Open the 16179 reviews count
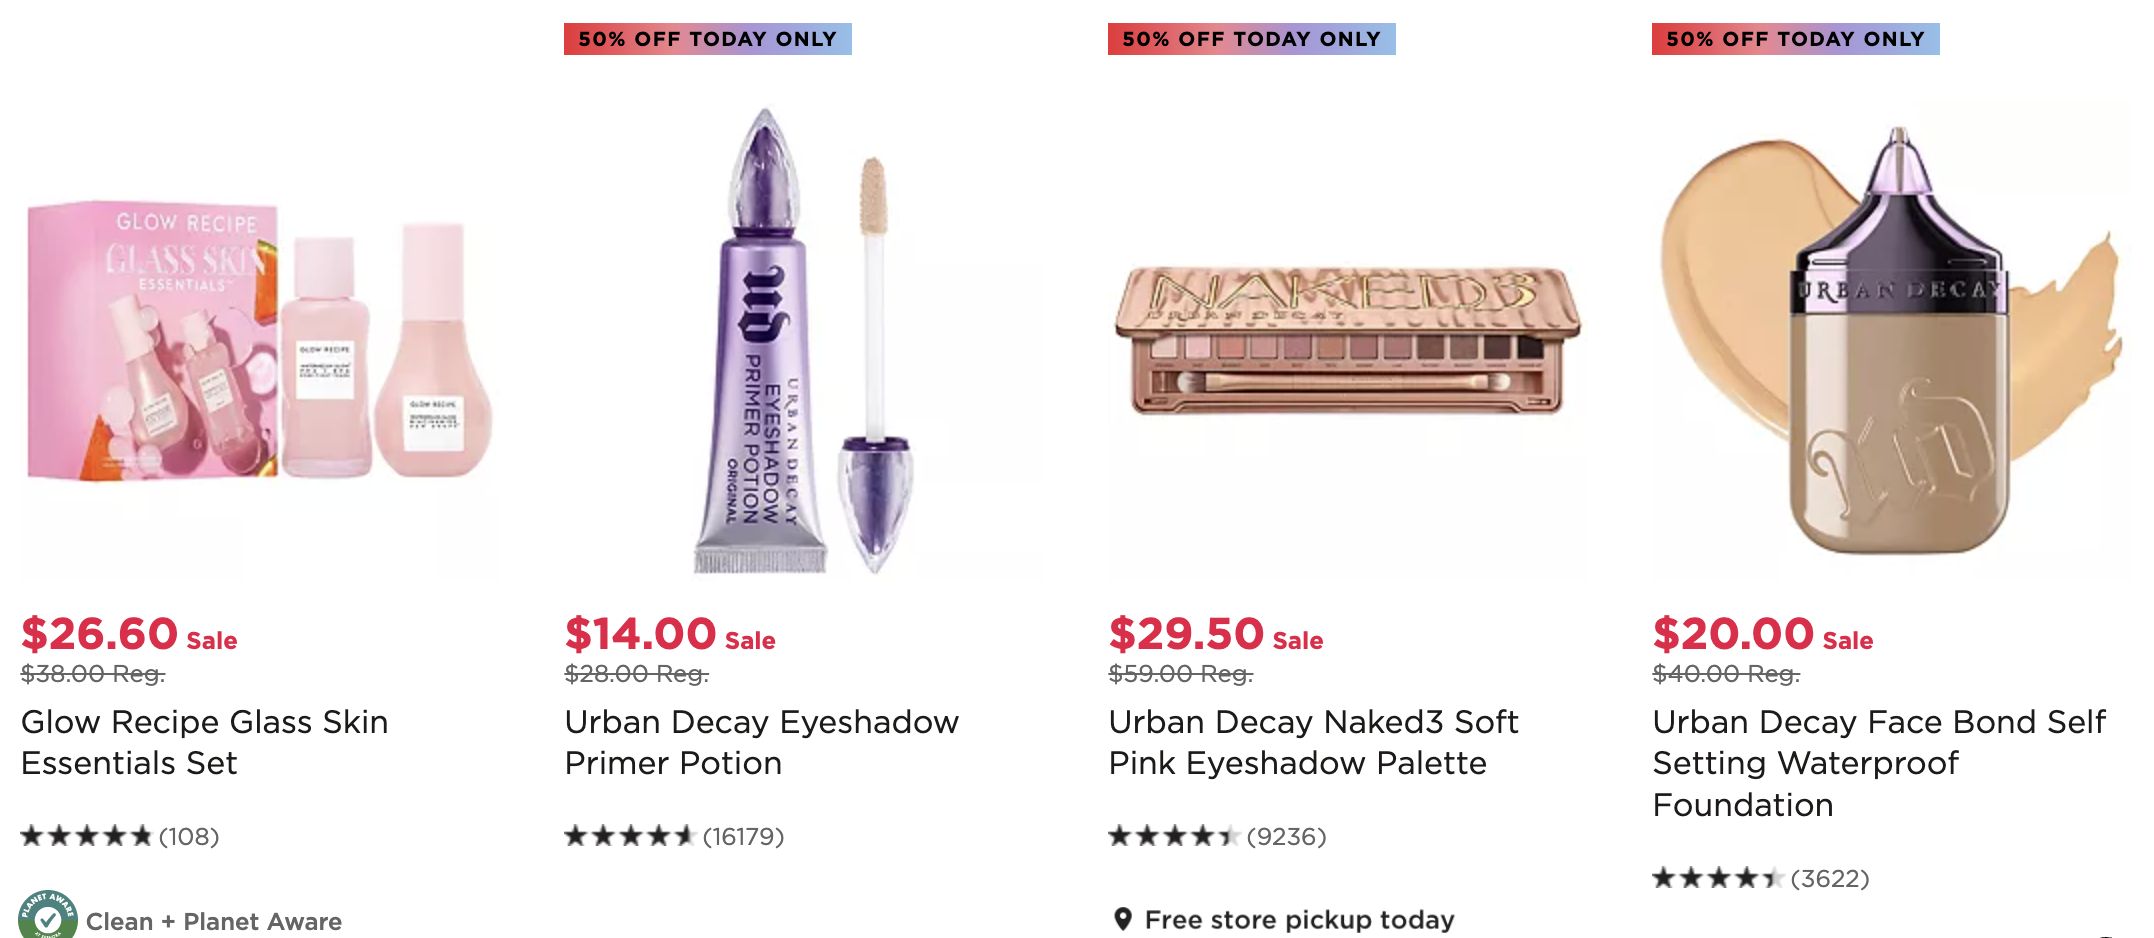This screenshot has width=2154, height=938. coord(743,836)
